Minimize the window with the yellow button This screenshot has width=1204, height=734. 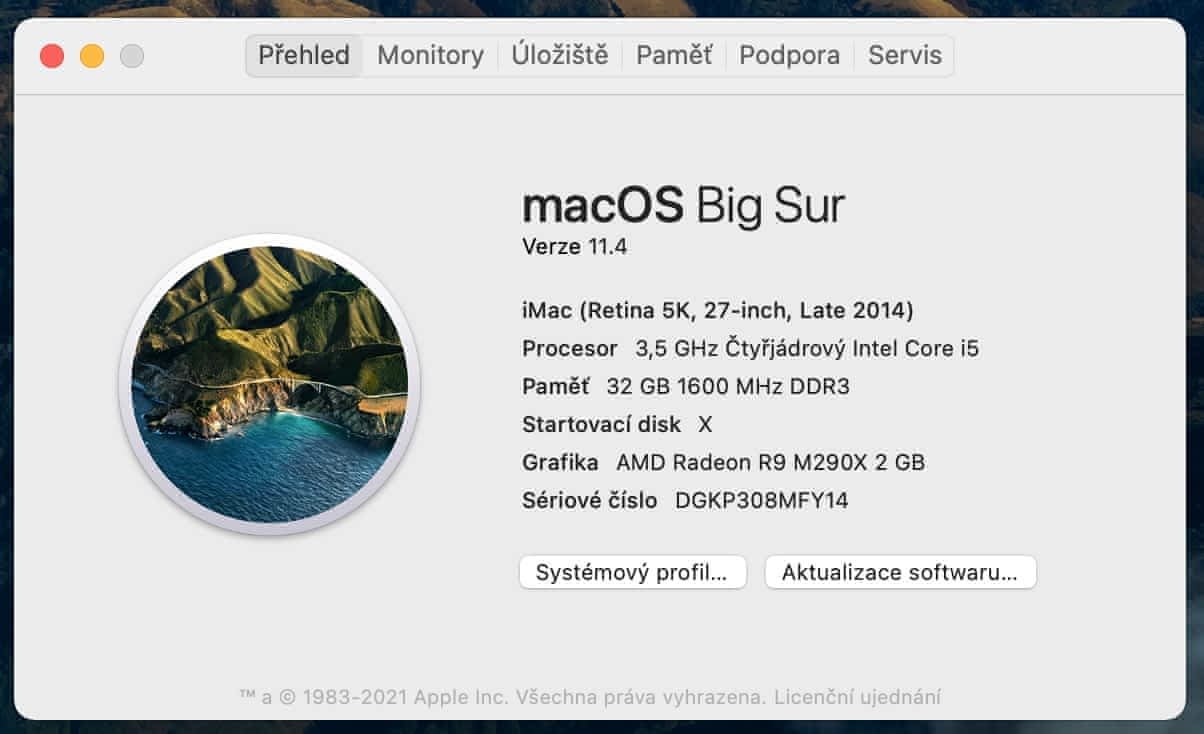click(92, 56)
